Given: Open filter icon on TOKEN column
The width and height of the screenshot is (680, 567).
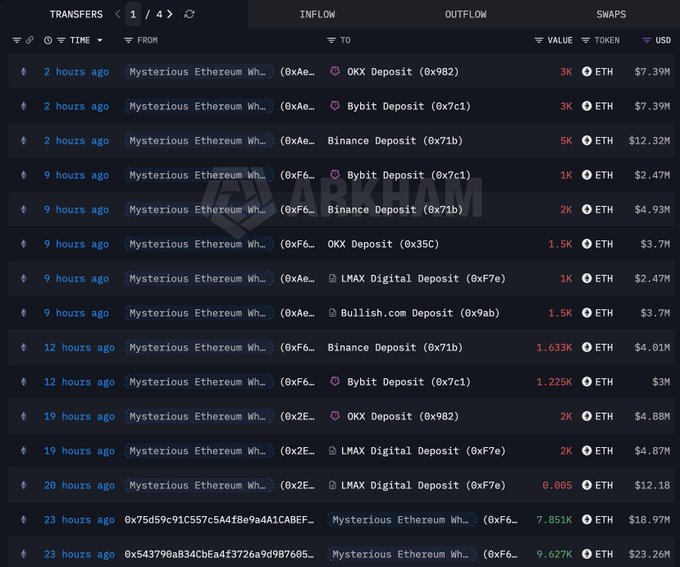Looking at the screenshot, I should point(586,40).
